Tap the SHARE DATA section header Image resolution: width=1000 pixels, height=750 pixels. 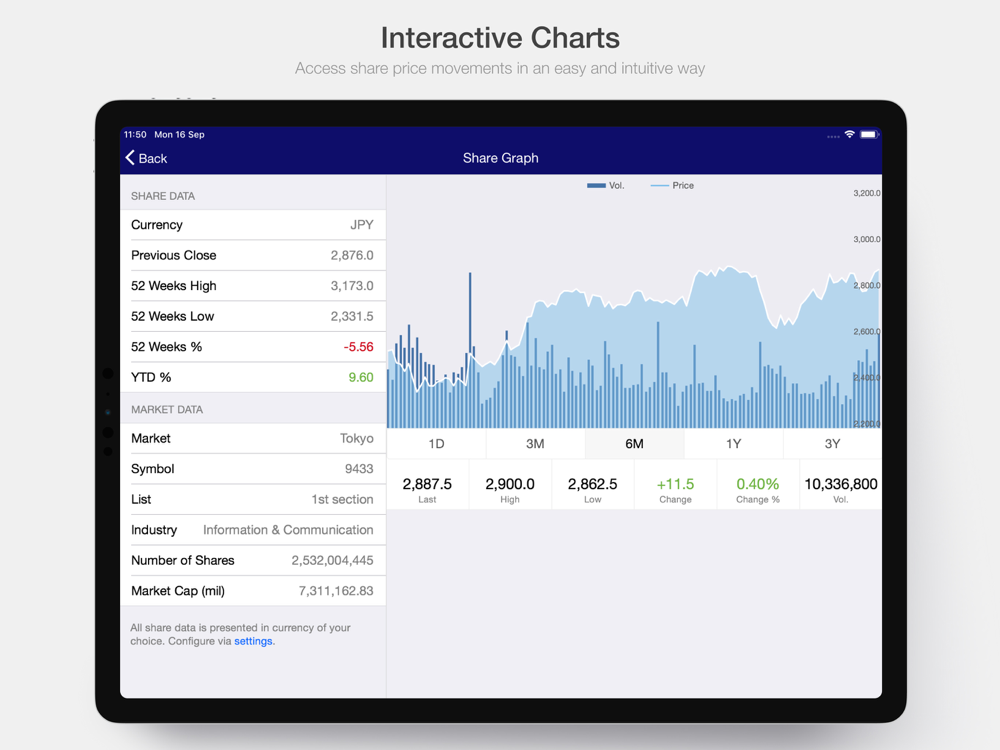tap(163, 196)
